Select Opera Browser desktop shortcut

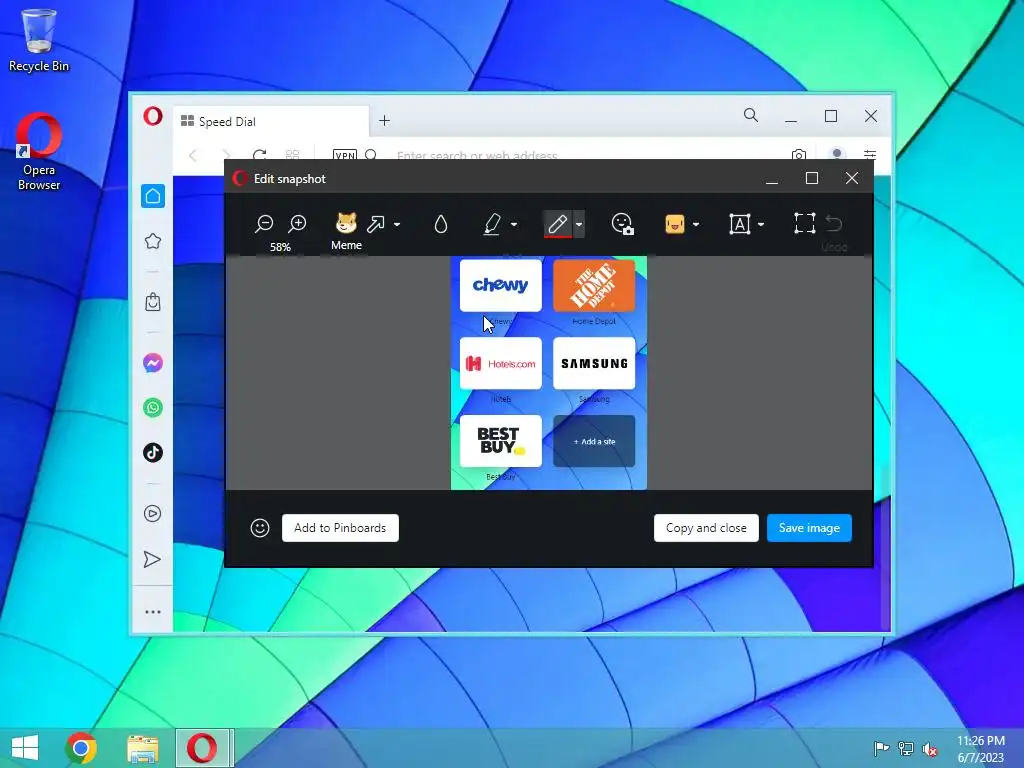39,152
